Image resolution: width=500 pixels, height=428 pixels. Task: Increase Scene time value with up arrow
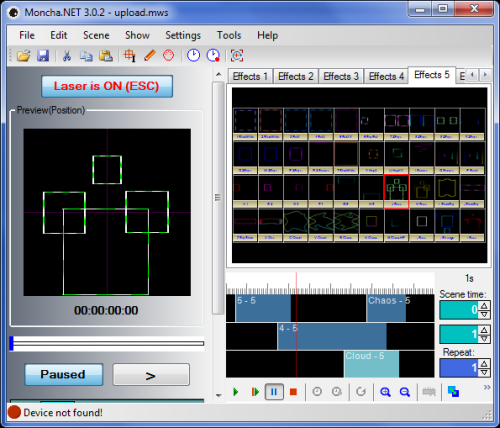484,305
